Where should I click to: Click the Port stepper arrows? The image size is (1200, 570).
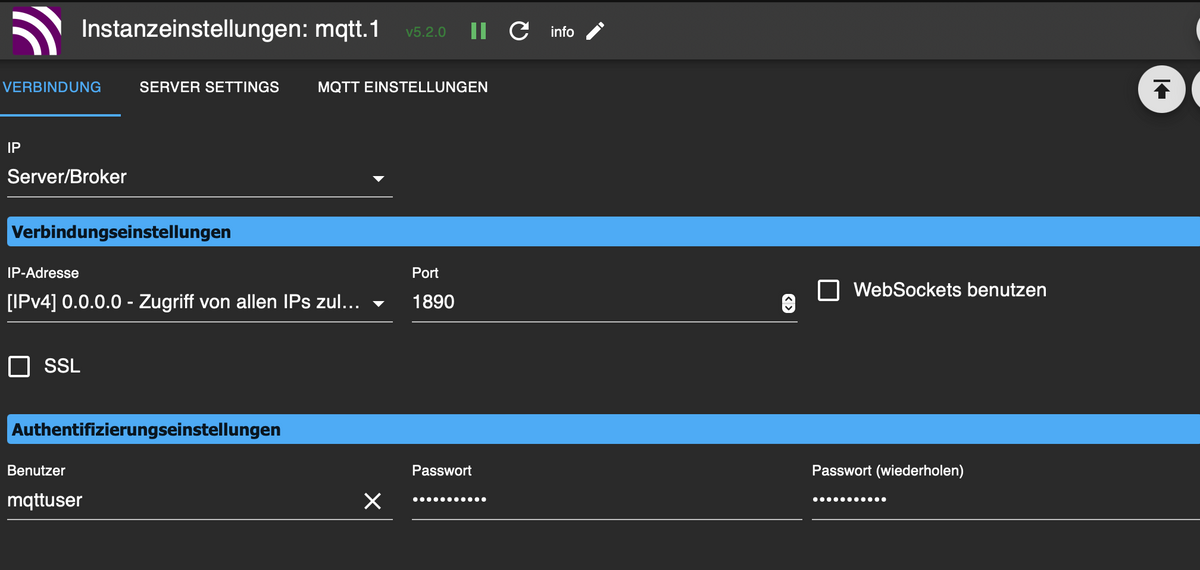coord(788,303)
